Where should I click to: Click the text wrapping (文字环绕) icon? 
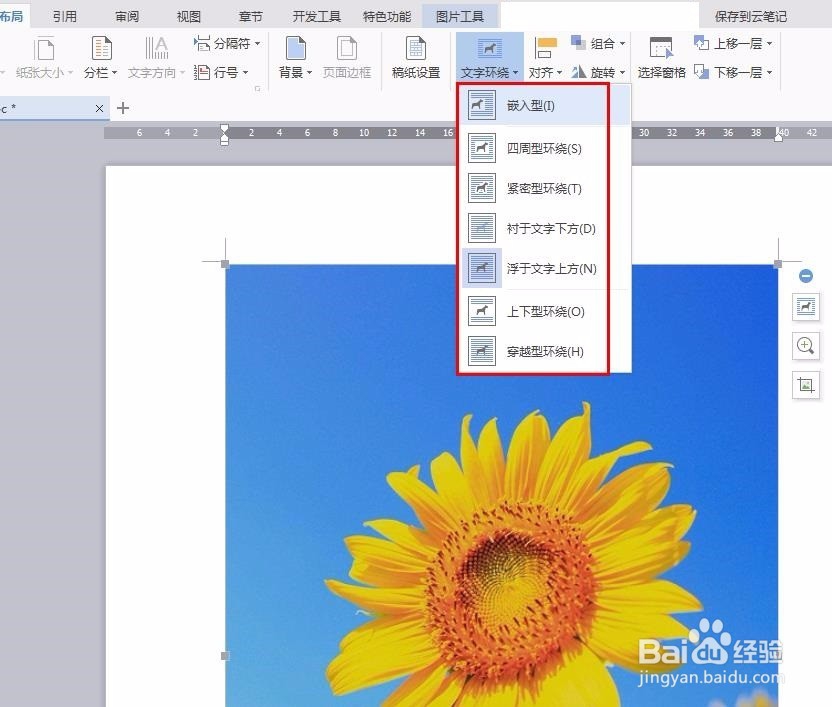pyautogui.click(x=489, y=49)
